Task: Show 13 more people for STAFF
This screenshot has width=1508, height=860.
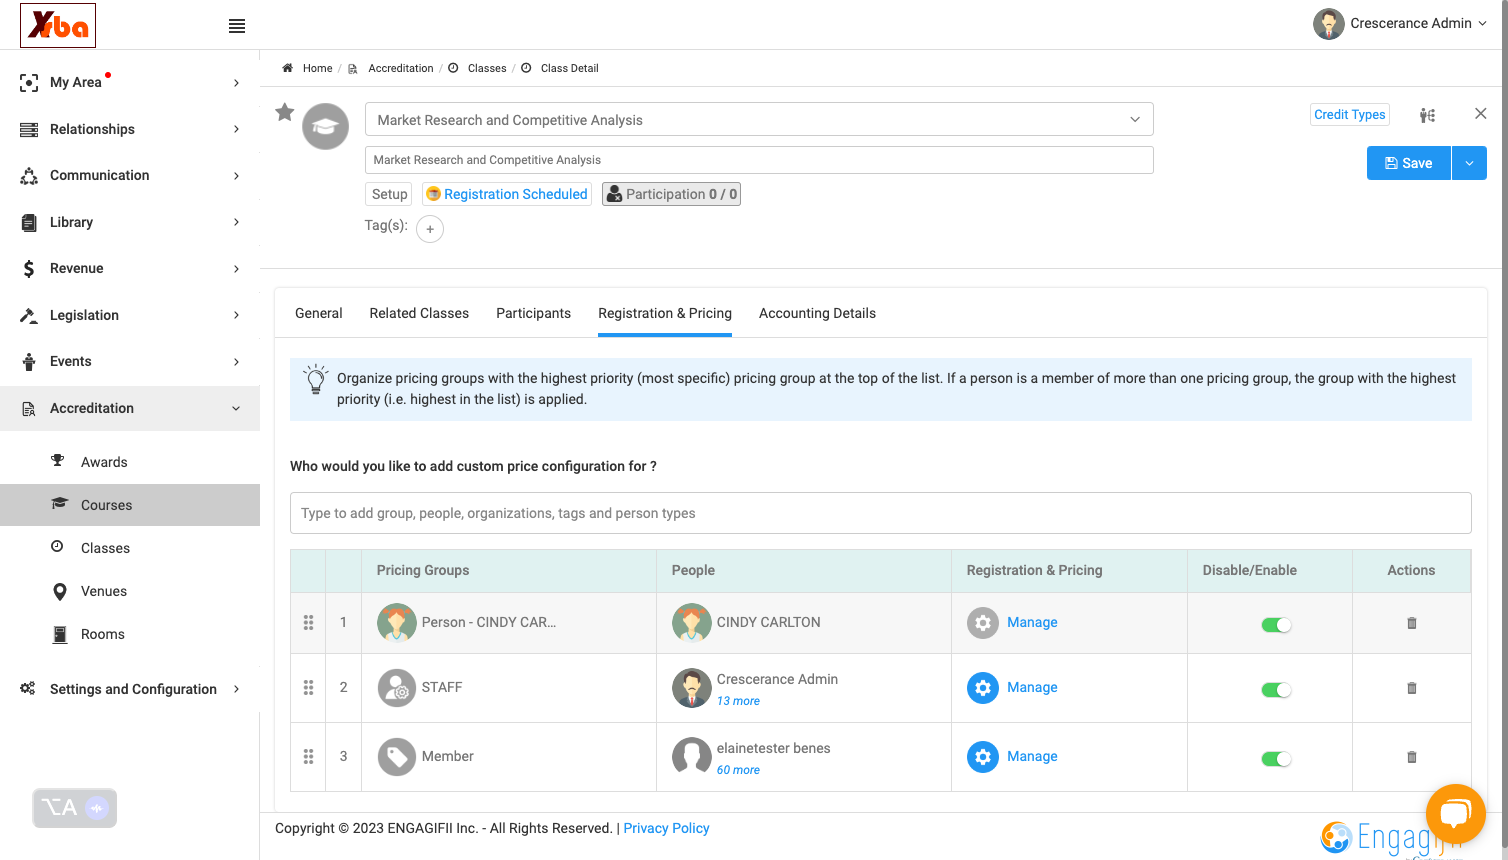Action: coord(738,701)
